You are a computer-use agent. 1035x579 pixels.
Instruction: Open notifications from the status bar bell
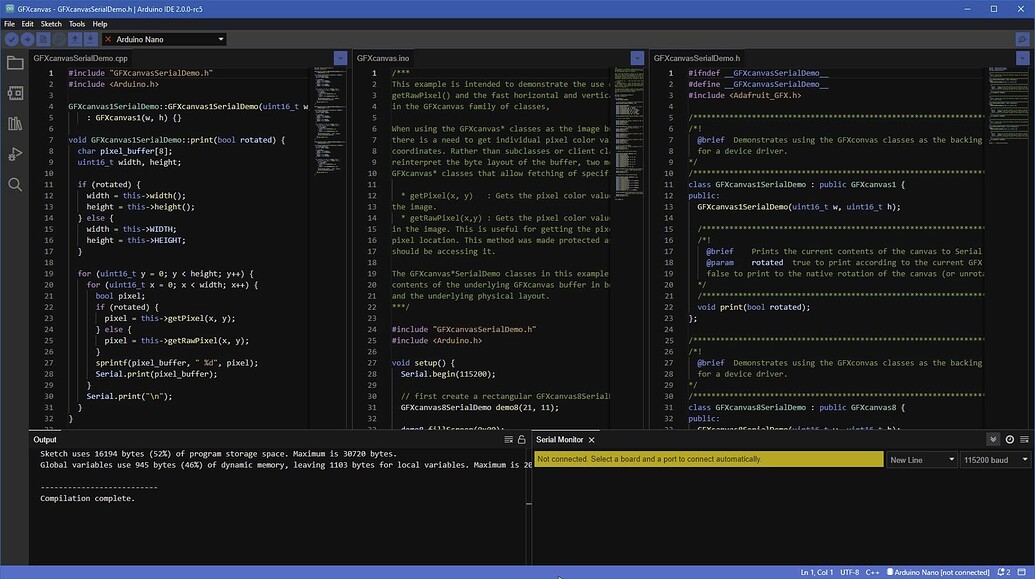pos(1001,572)
